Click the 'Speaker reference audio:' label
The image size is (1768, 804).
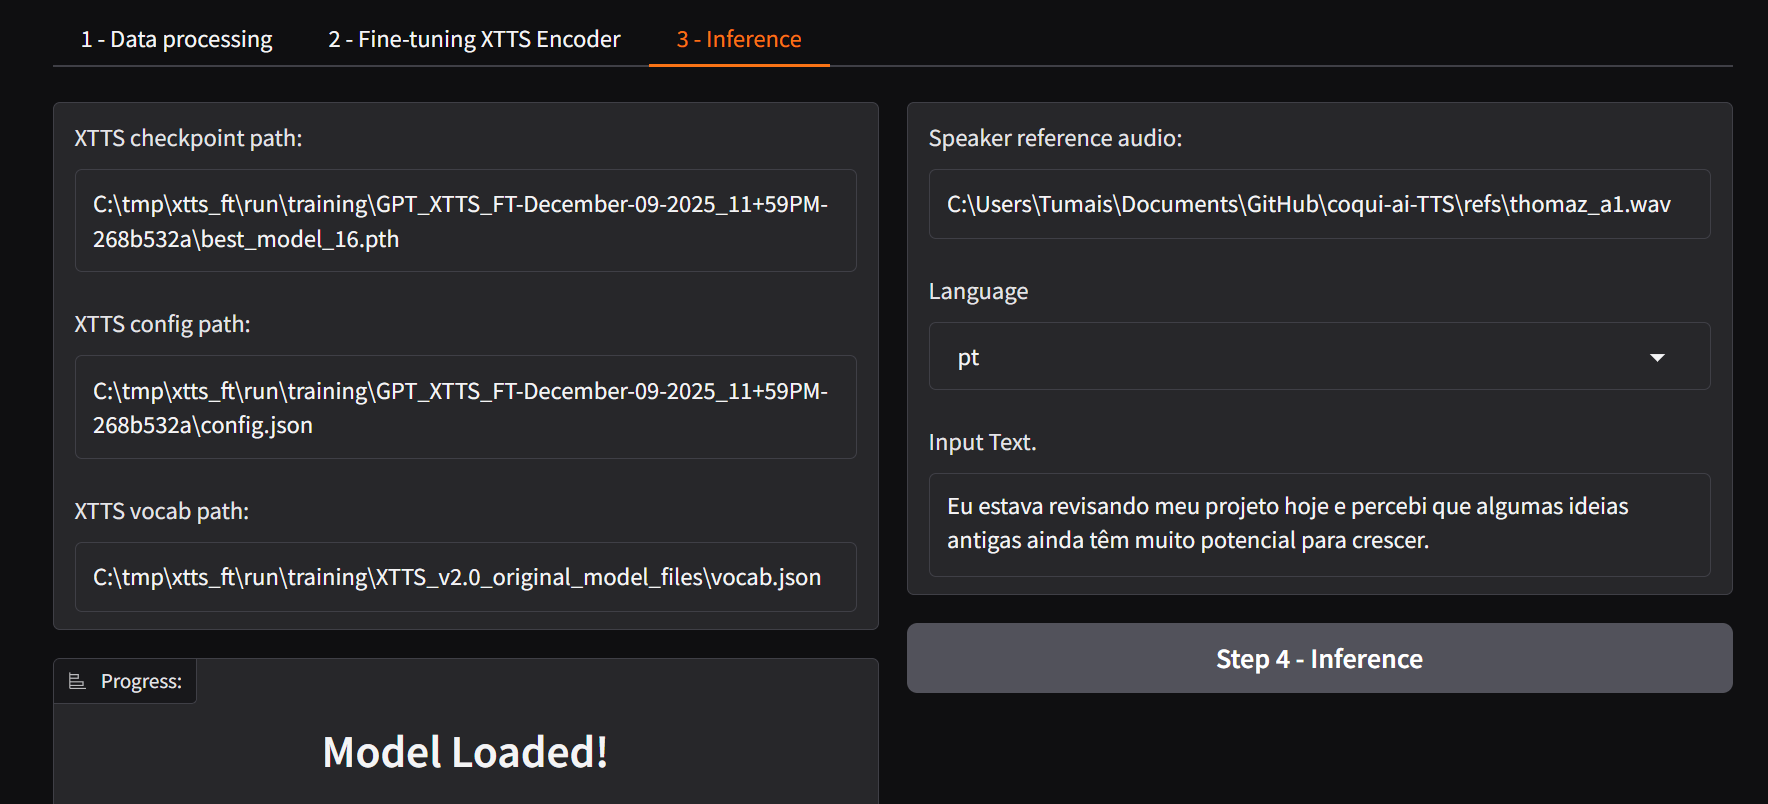(1055, 138)
